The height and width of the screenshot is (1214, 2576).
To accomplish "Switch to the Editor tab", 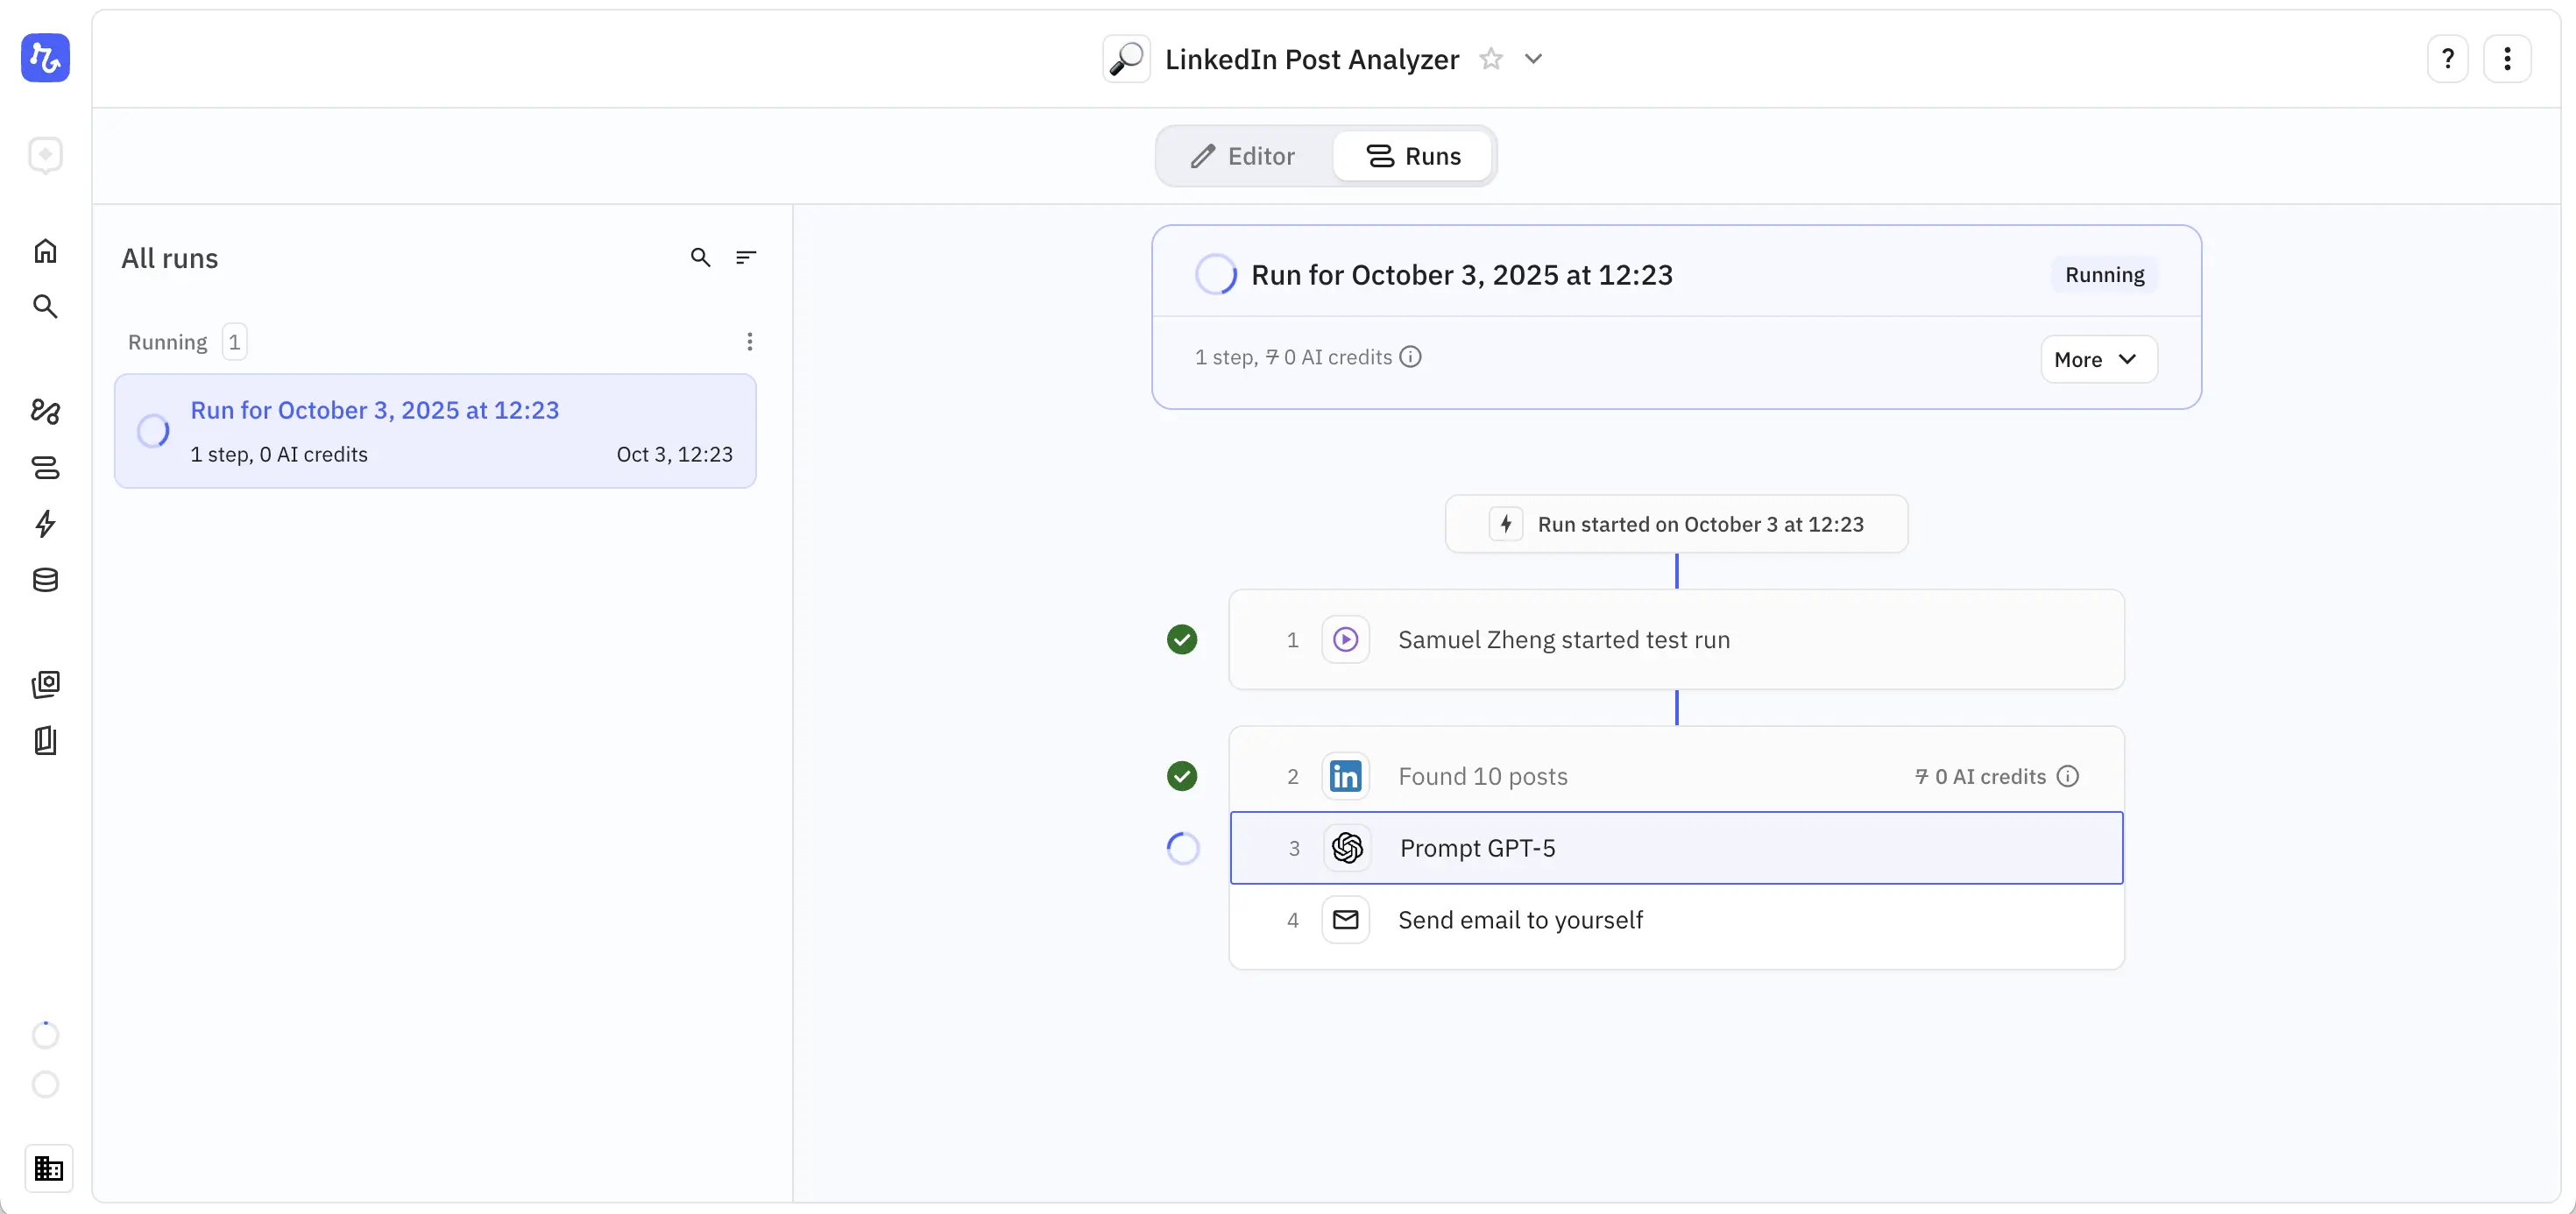I will 1243,156.
